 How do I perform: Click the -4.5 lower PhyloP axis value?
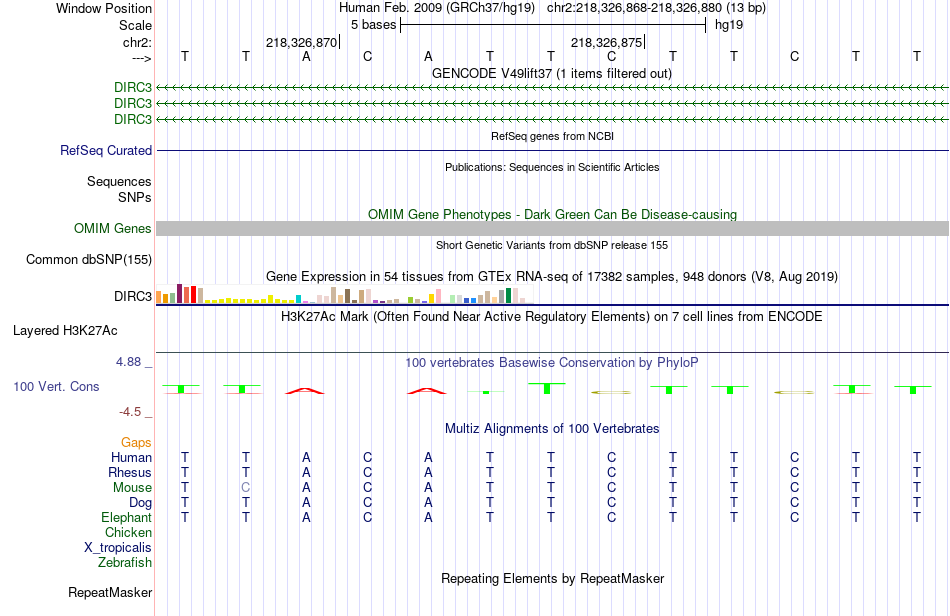click(x=130, y=412)
